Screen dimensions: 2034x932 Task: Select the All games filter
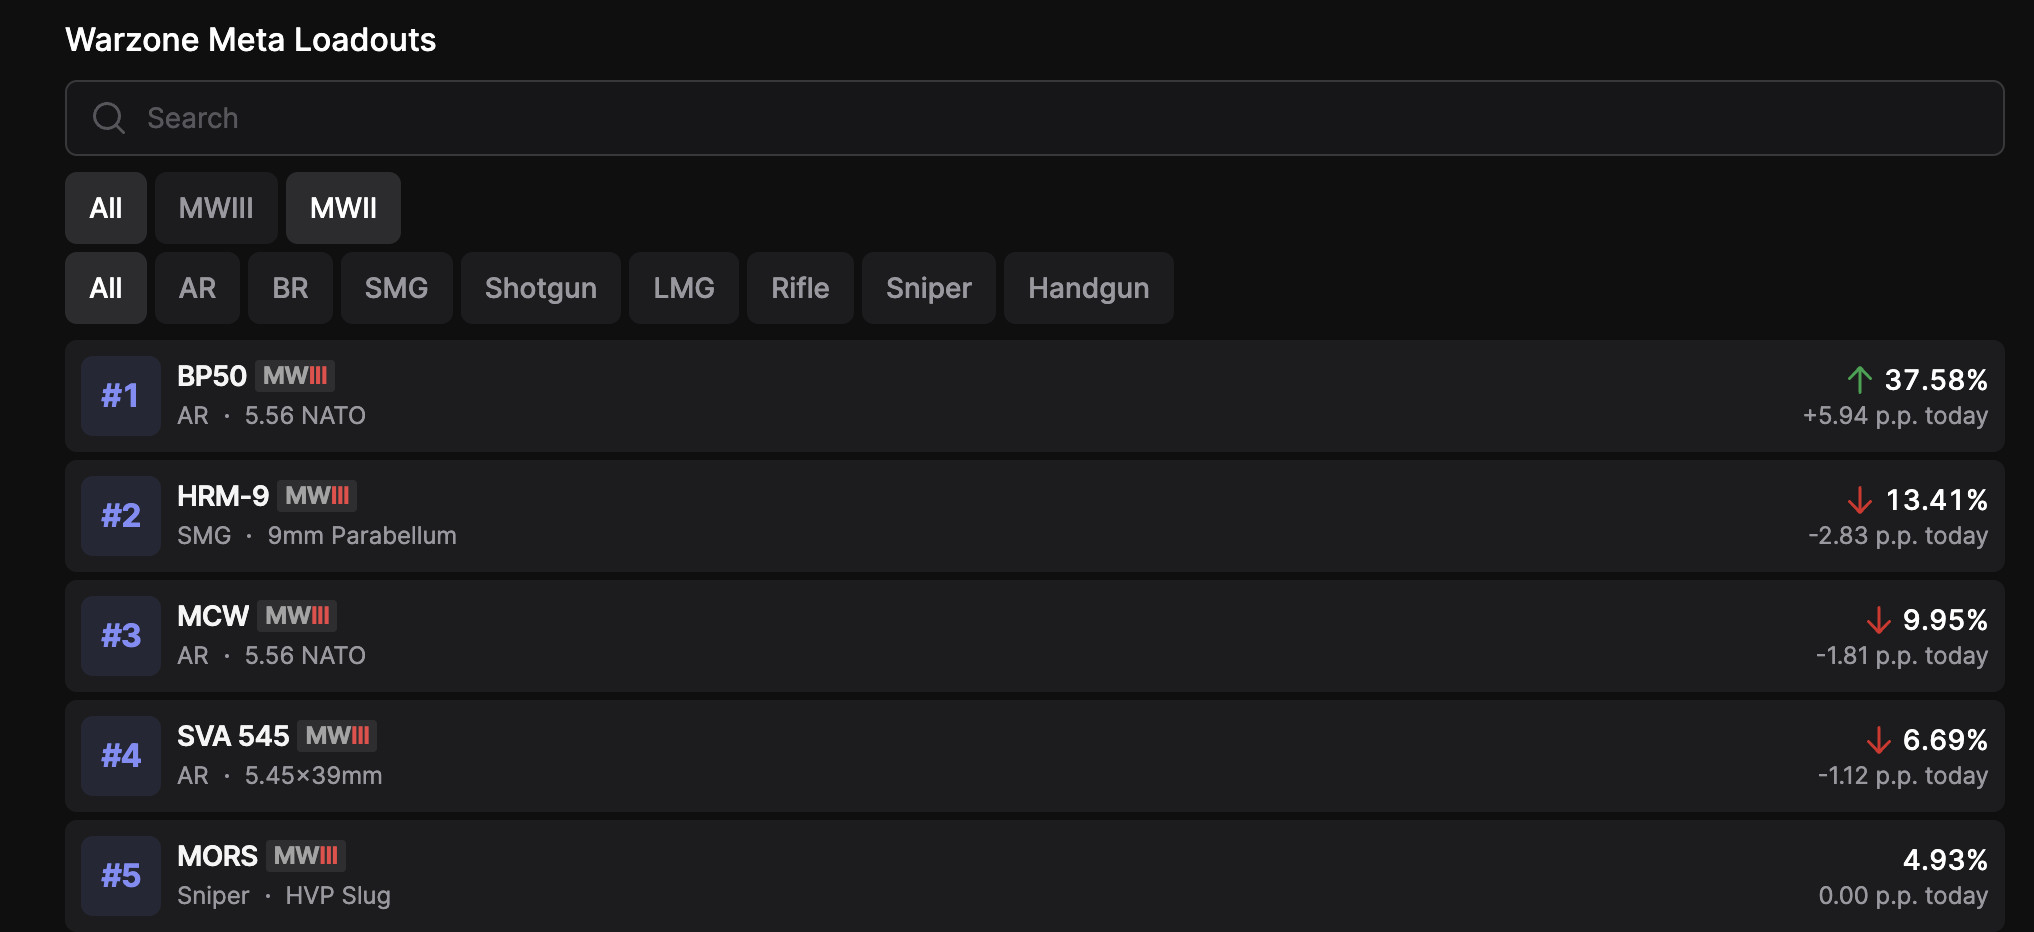106,208
